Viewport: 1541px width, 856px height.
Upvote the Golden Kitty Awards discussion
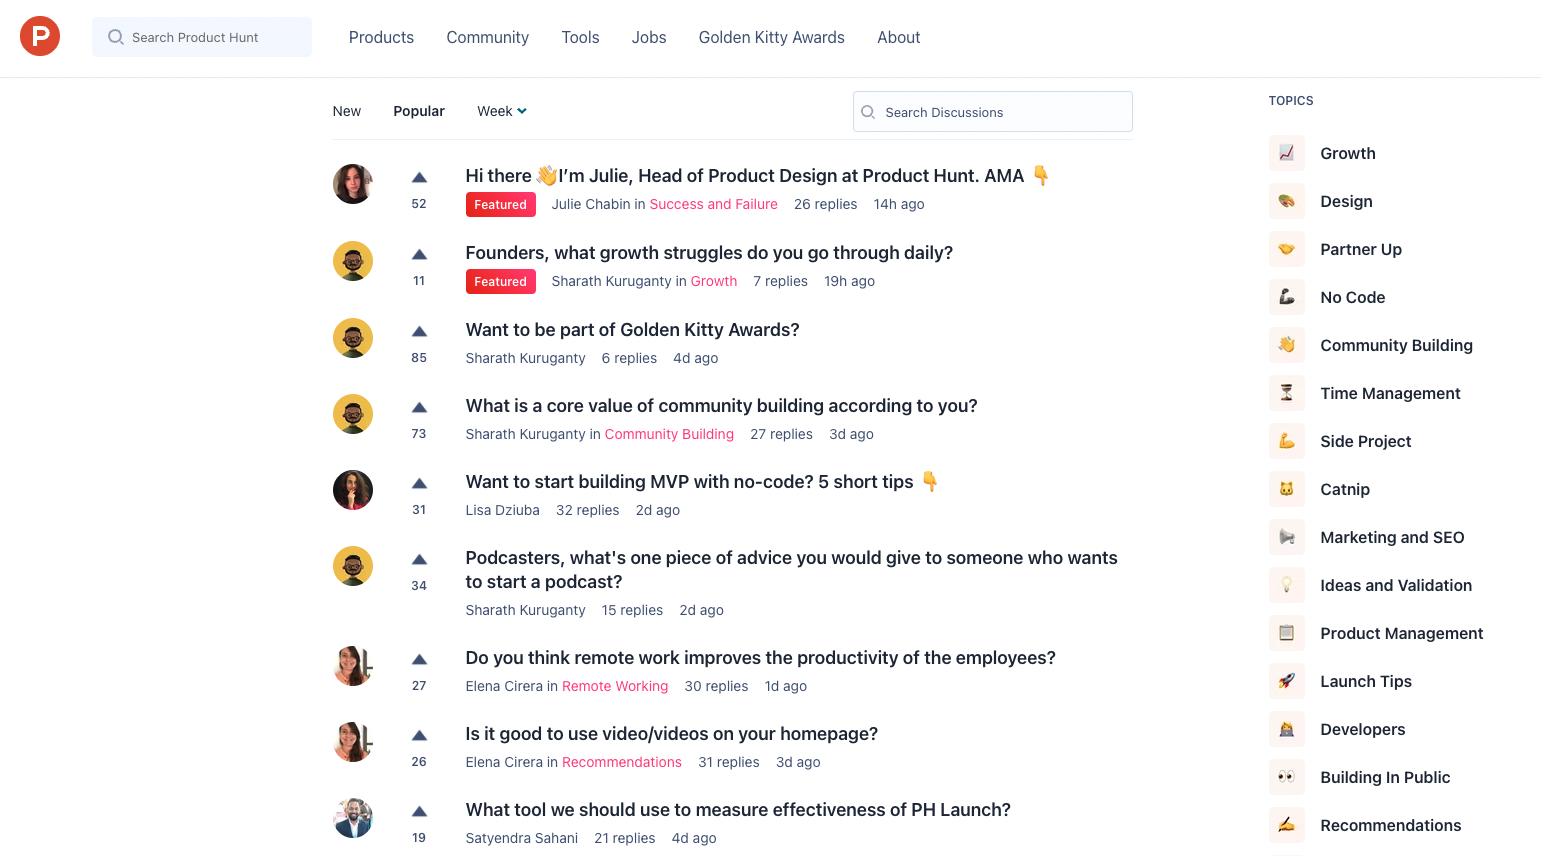click(x=419, y=332)
